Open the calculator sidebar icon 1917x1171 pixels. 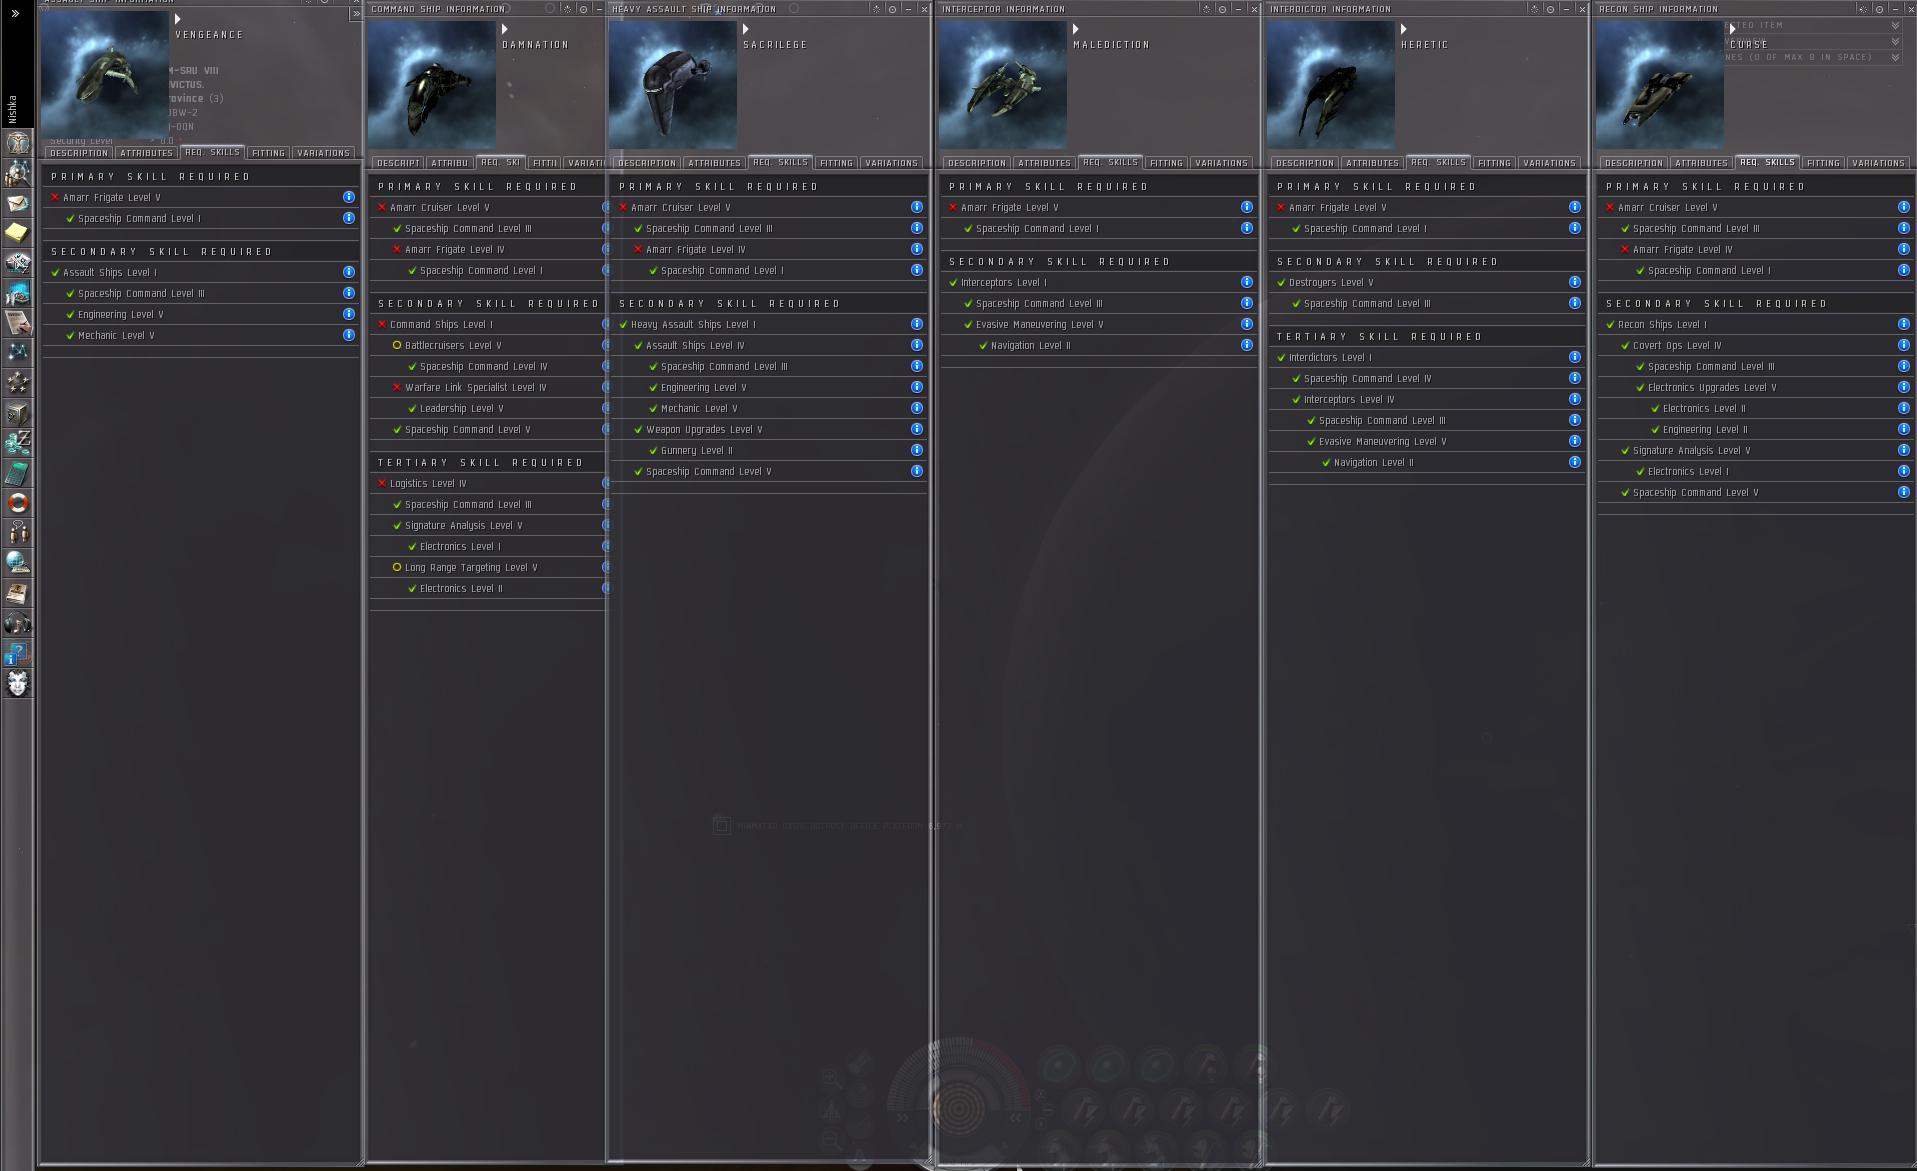click(x=18, y=473)
